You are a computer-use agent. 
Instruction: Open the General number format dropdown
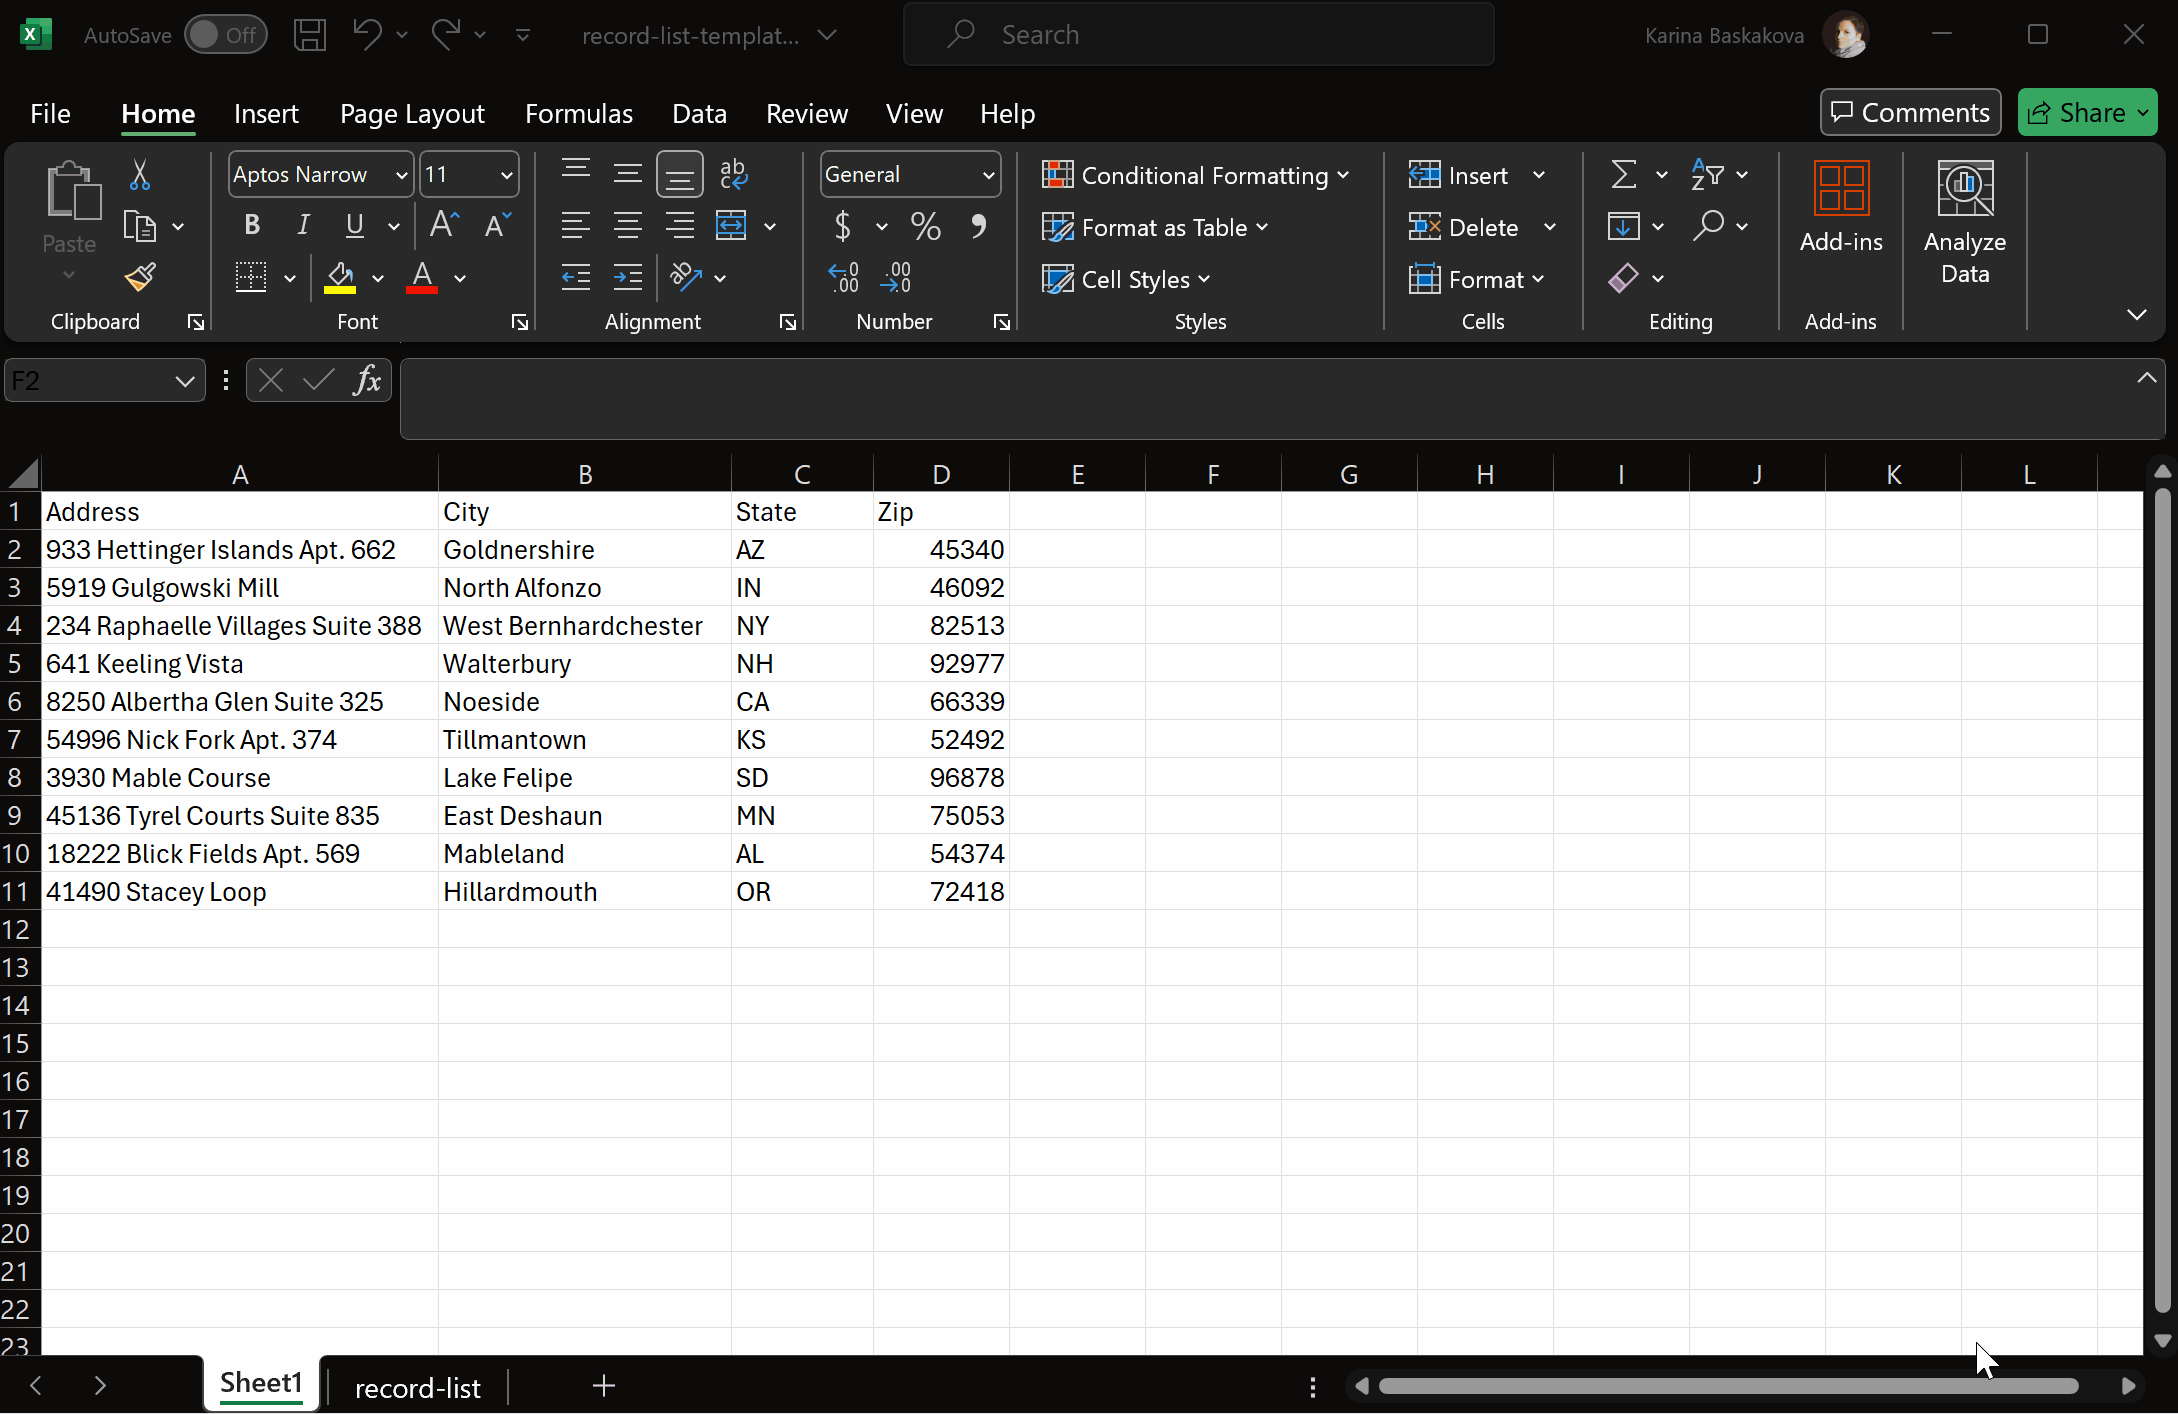point(988,176)
